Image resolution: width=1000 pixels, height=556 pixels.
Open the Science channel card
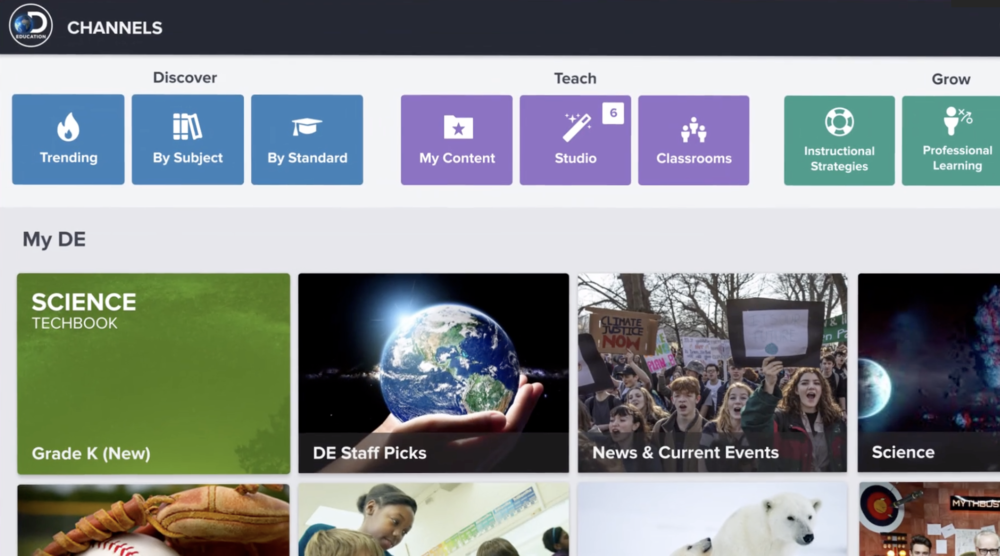[929, 373]
